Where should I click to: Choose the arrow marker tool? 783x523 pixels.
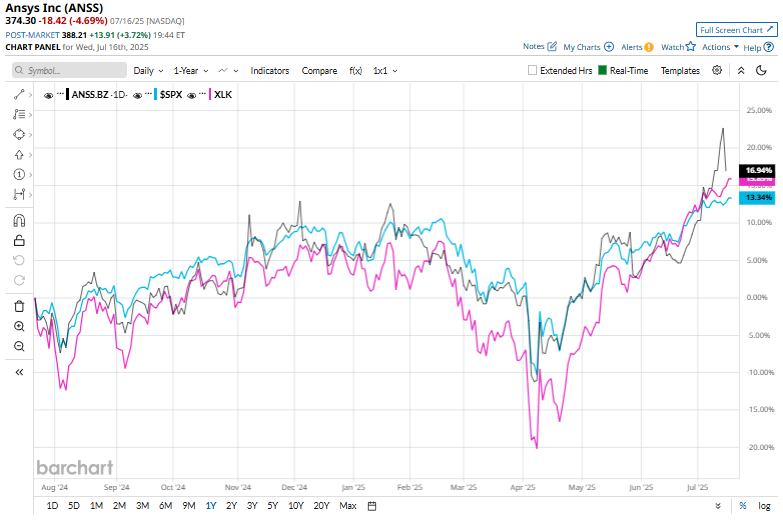point(19,154)
